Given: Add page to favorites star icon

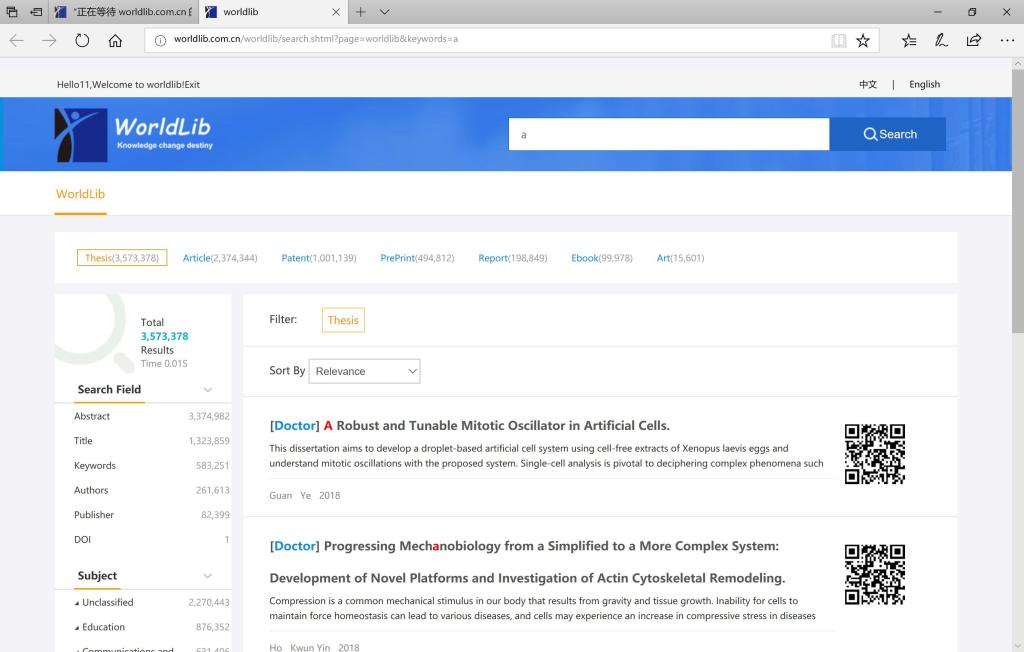Looking at the screenshot, I should tap(863, 40).
